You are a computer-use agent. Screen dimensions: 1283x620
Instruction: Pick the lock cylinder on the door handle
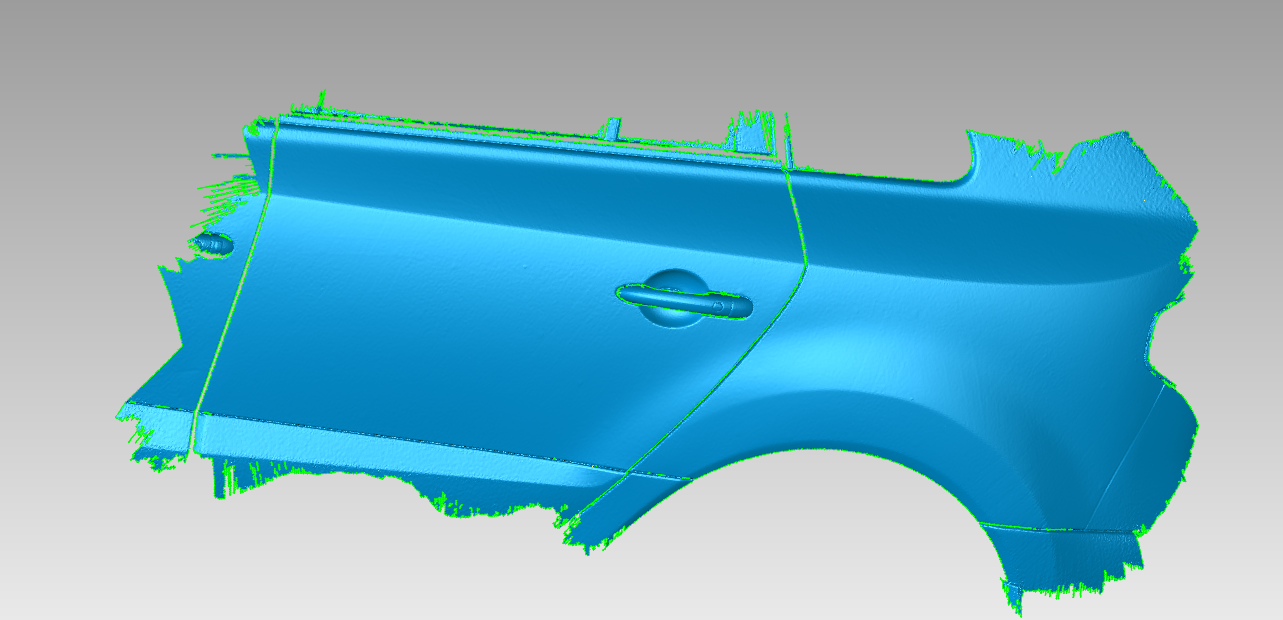pyautogui.click(x=718, y=305)
